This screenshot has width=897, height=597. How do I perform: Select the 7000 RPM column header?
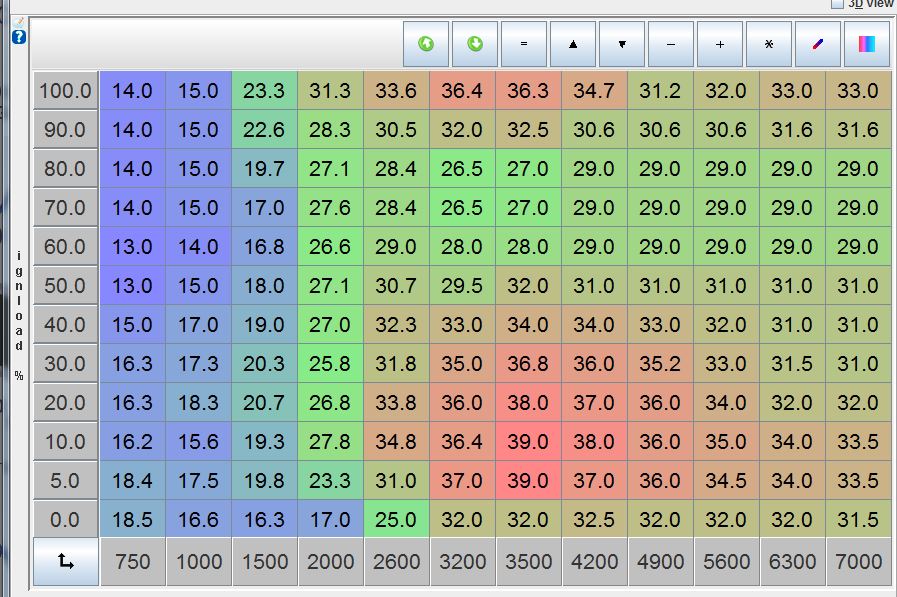click(858, 563)
